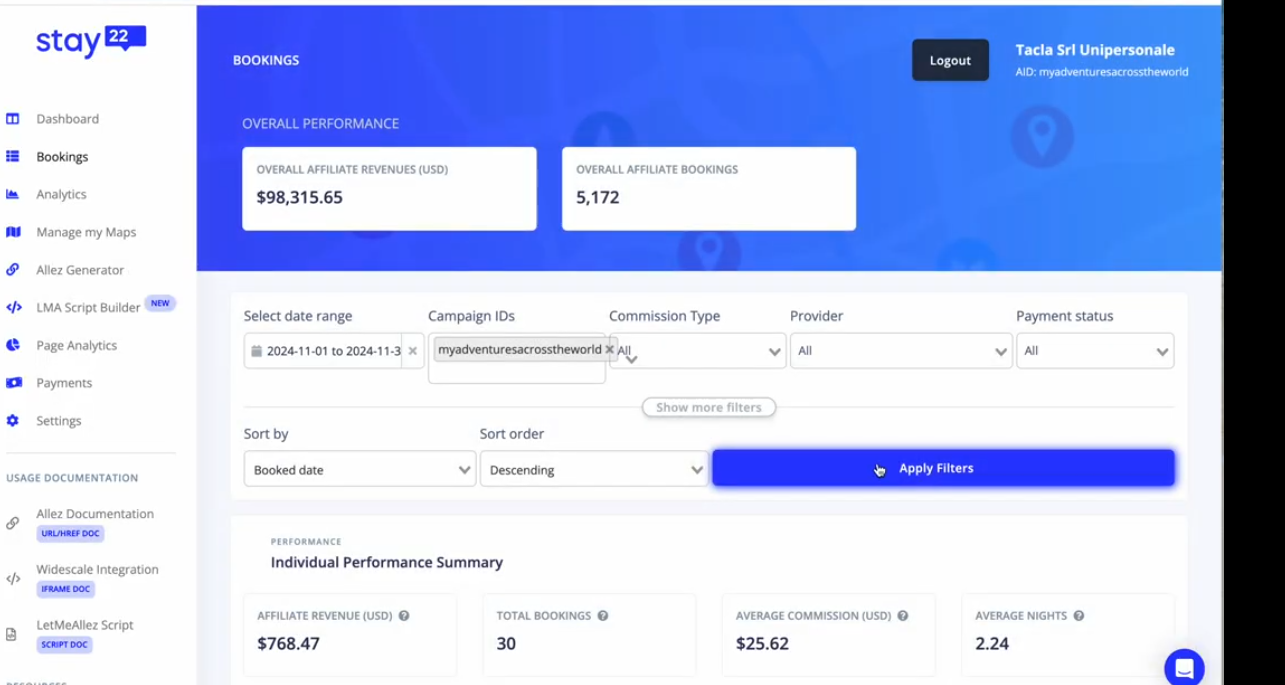Image resolution: width=1285 pixels, height=685 pixels.
Task: Click the Stay22 logo
Action: coord(91,41)
